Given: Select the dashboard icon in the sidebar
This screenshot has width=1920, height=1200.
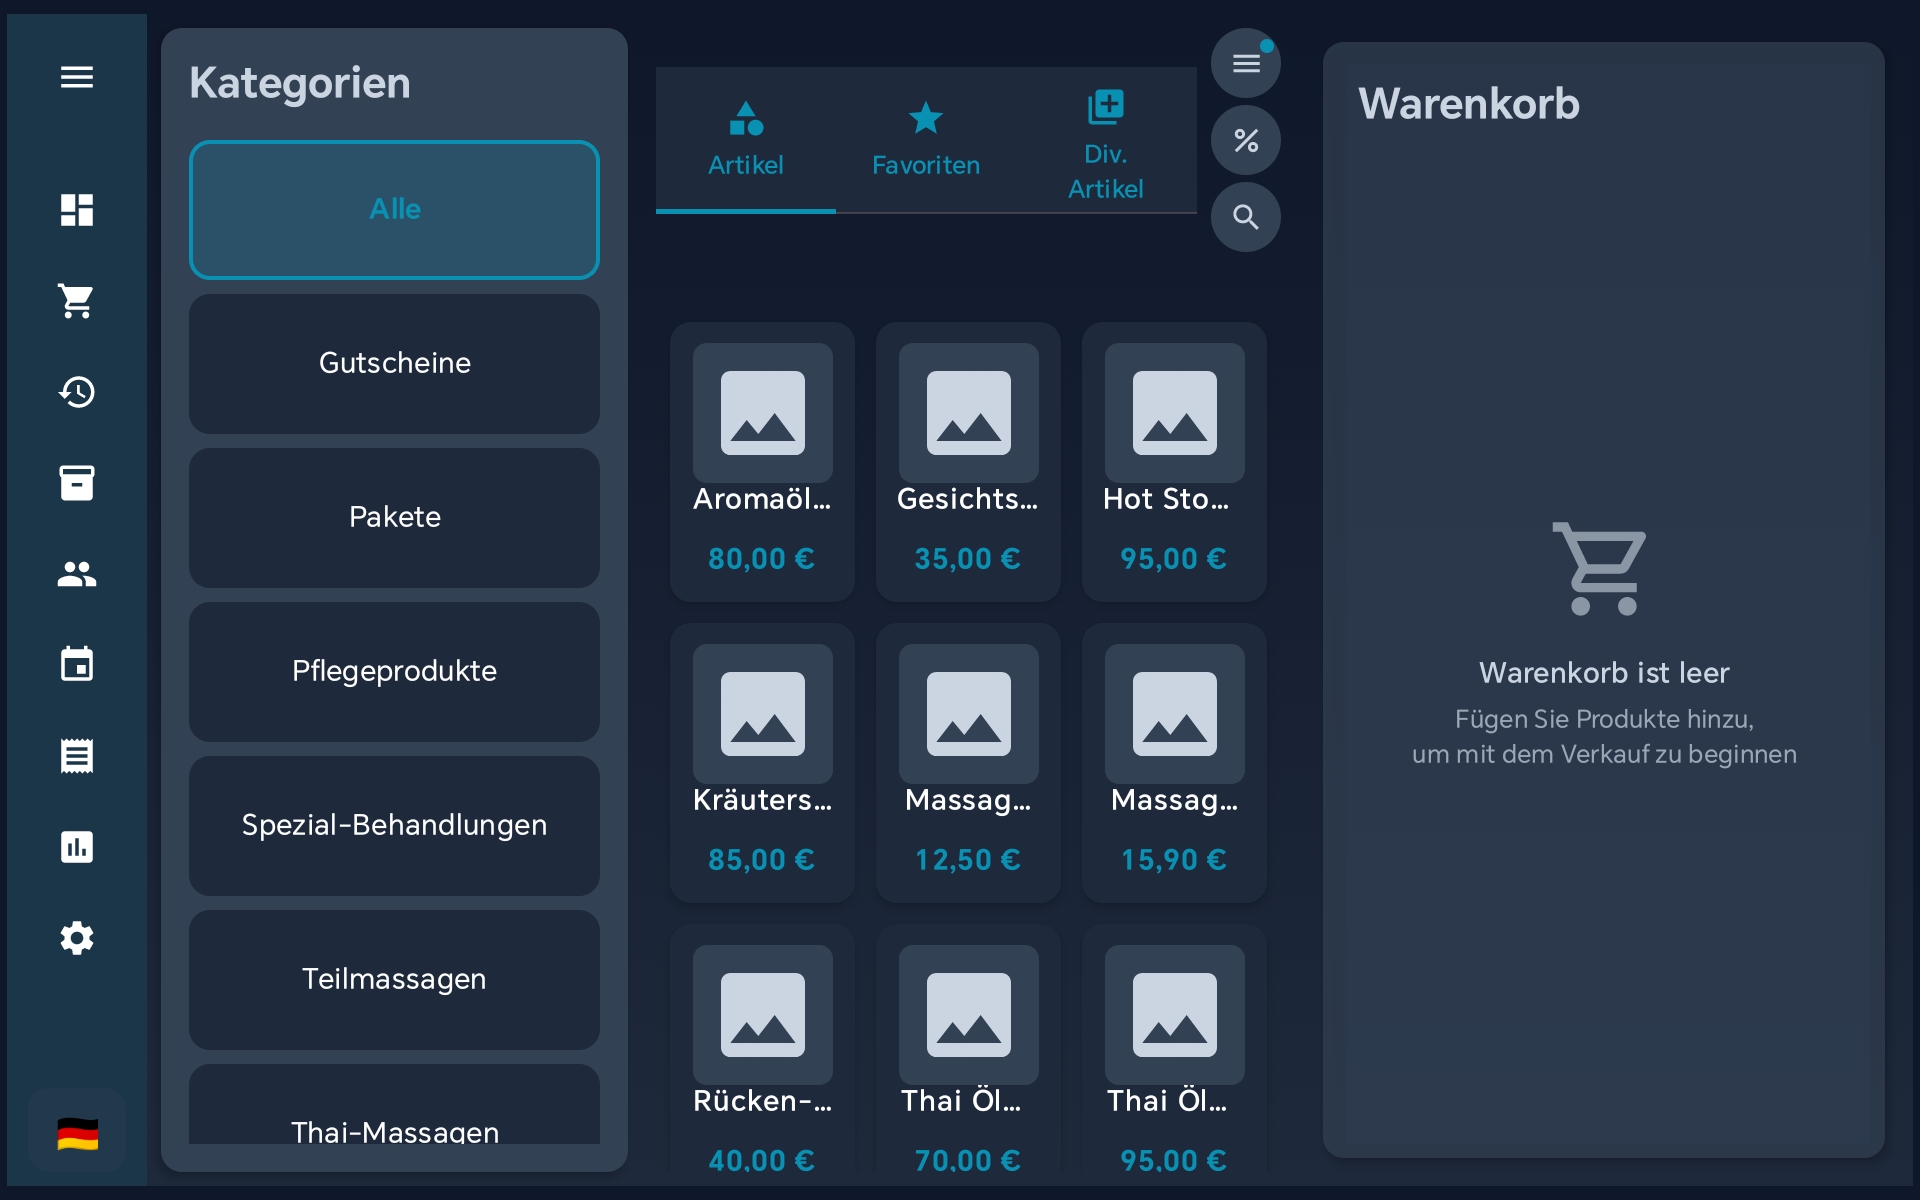Looking at the screenshot, I should point(77,210).
